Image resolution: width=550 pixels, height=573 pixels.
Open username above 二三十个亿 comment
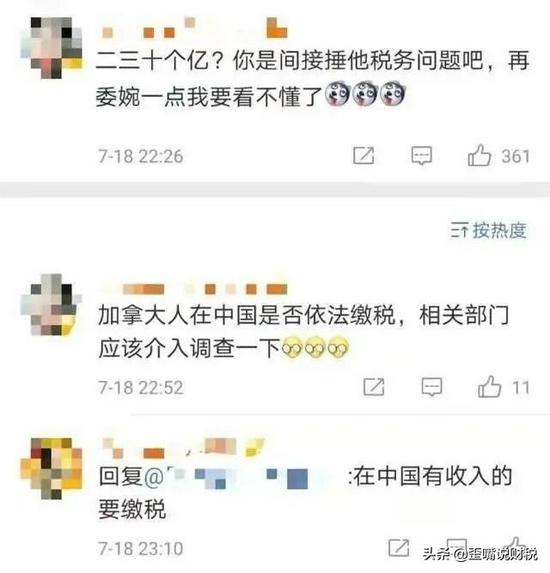[x=194, y=29]
